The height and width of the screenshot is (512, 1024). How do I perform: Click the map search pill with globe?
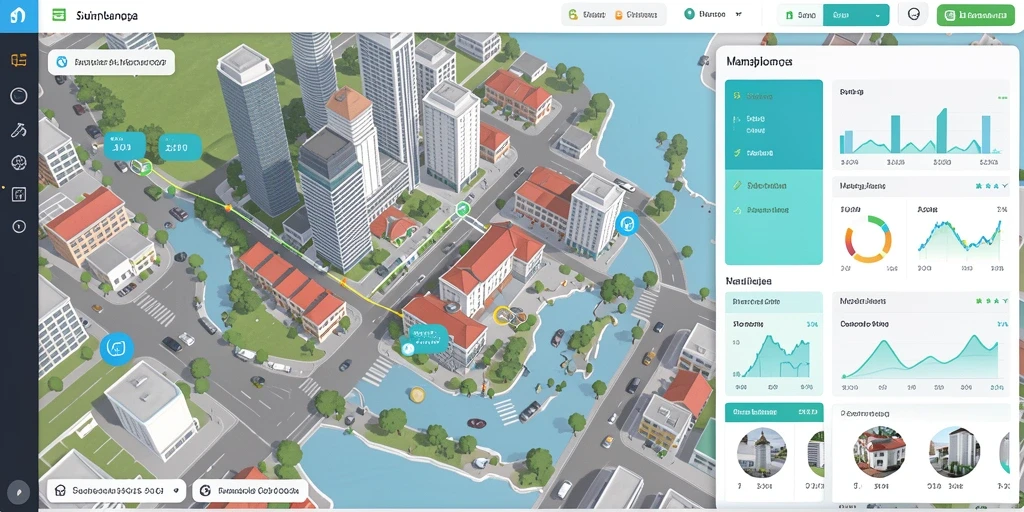[111, 63]
